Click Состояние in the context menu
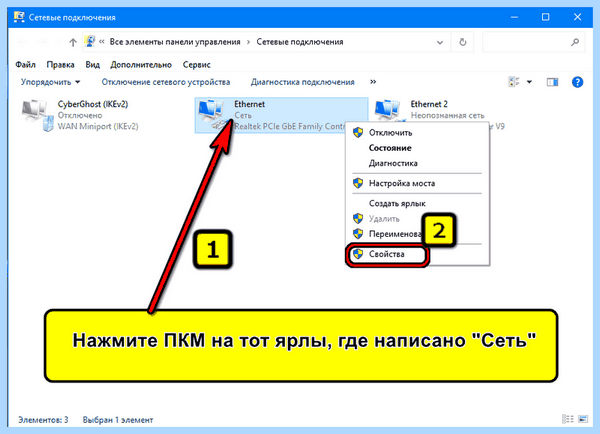 pyautogui.click(x=390, y=148)
